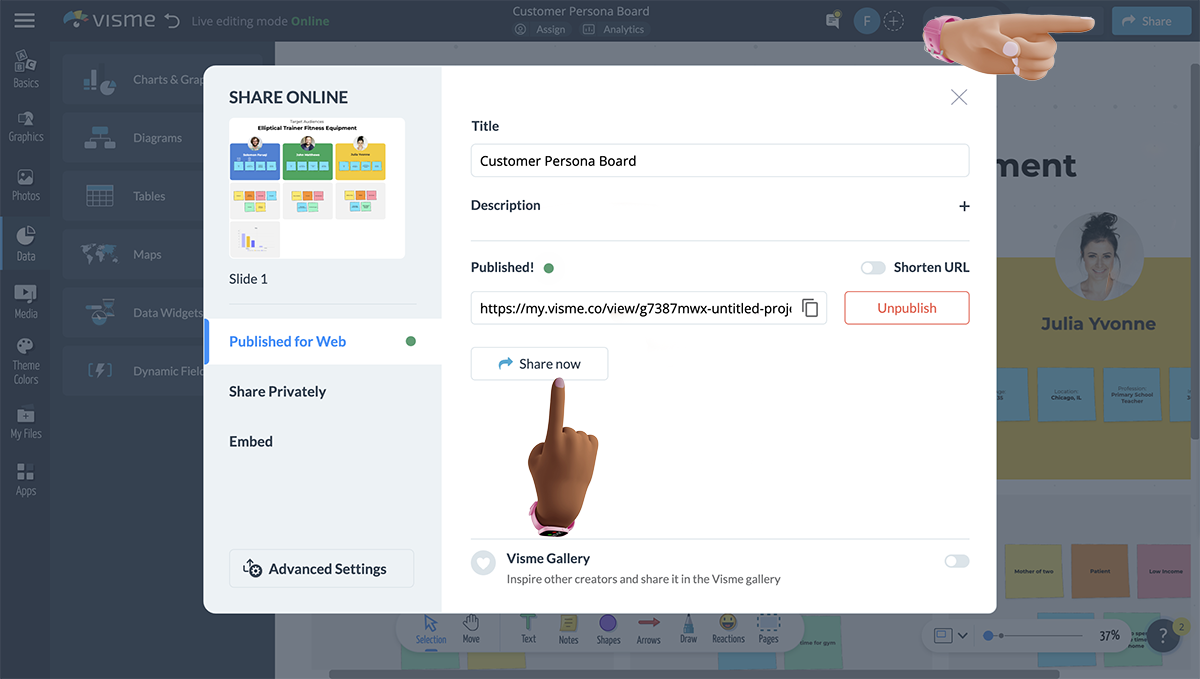Enable the Shorten URL toggle
Screen dimensions: 1200x679
[x=873, y=267]
